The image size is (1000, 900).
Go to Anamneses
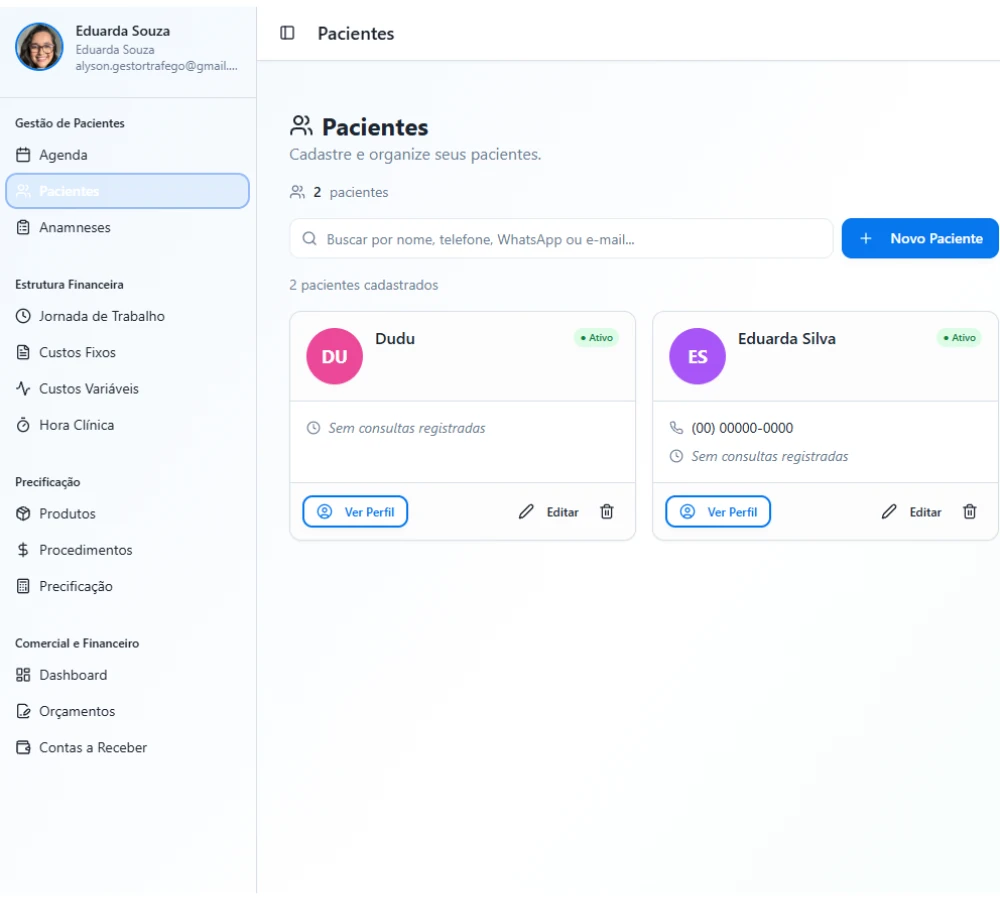pos(128,227)
